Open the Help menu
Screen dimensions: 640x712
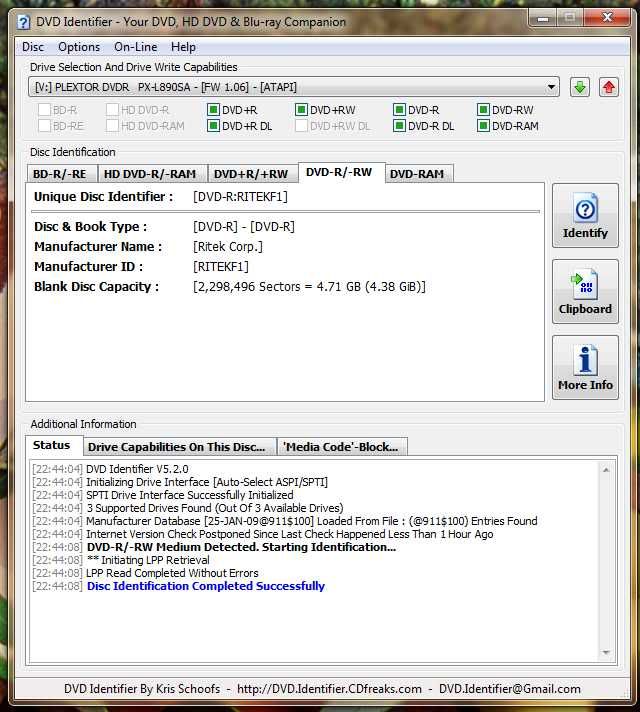click(183, 47)
